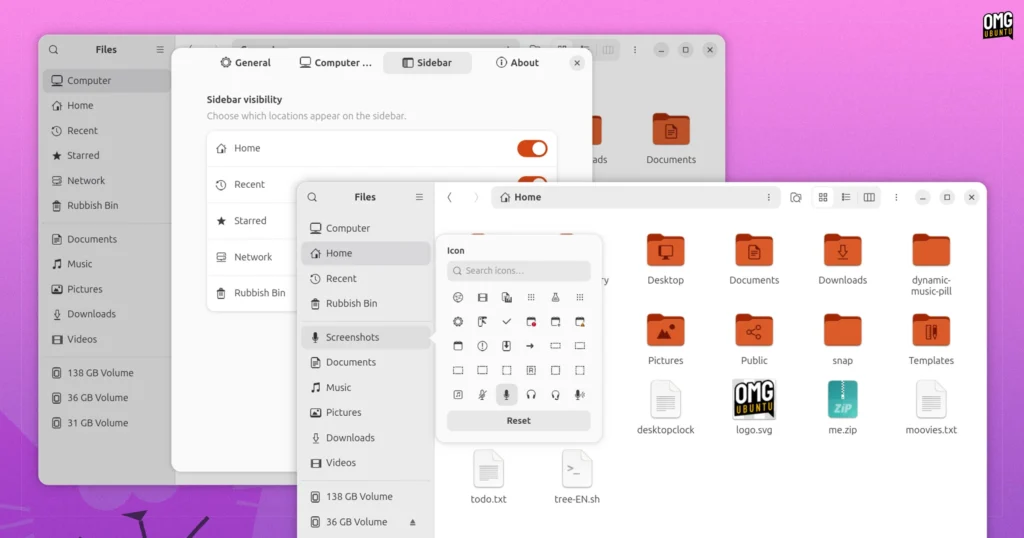Open 31 GB Volume in back sidebar

pyautogui.click(x=107, y=423)
